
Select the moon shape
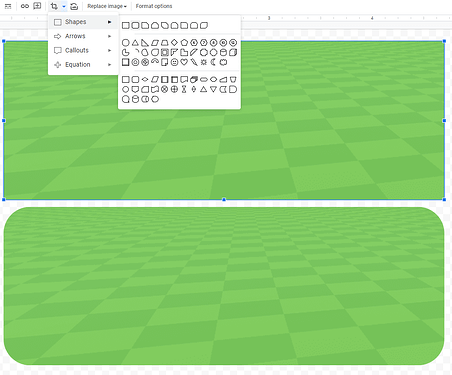tap(213, 62)
